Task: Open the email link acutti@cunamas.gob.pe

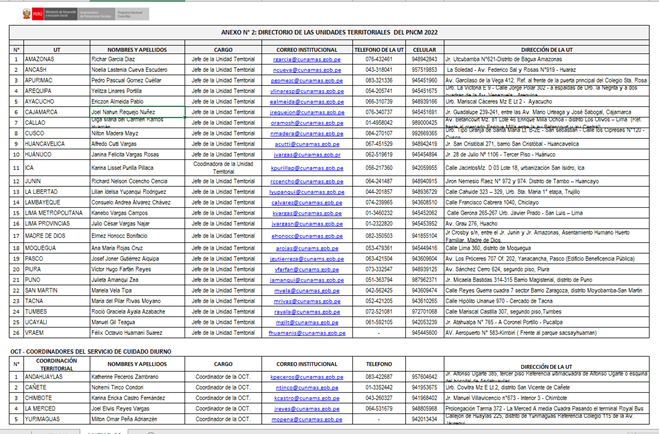Action: coord(307,144)
